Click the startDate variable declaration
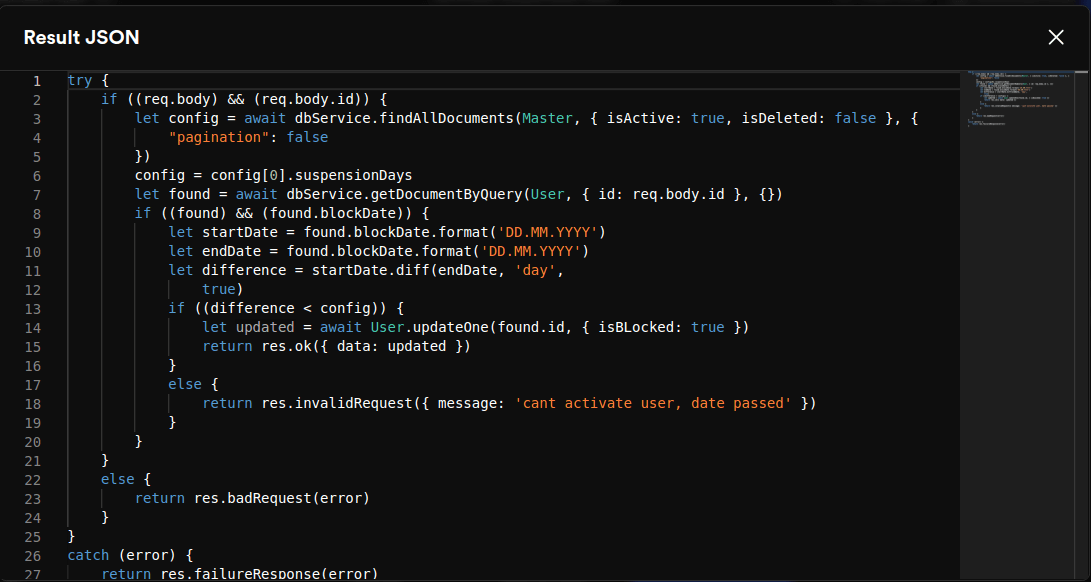The image size is (1091, 582). pos(236,232)
